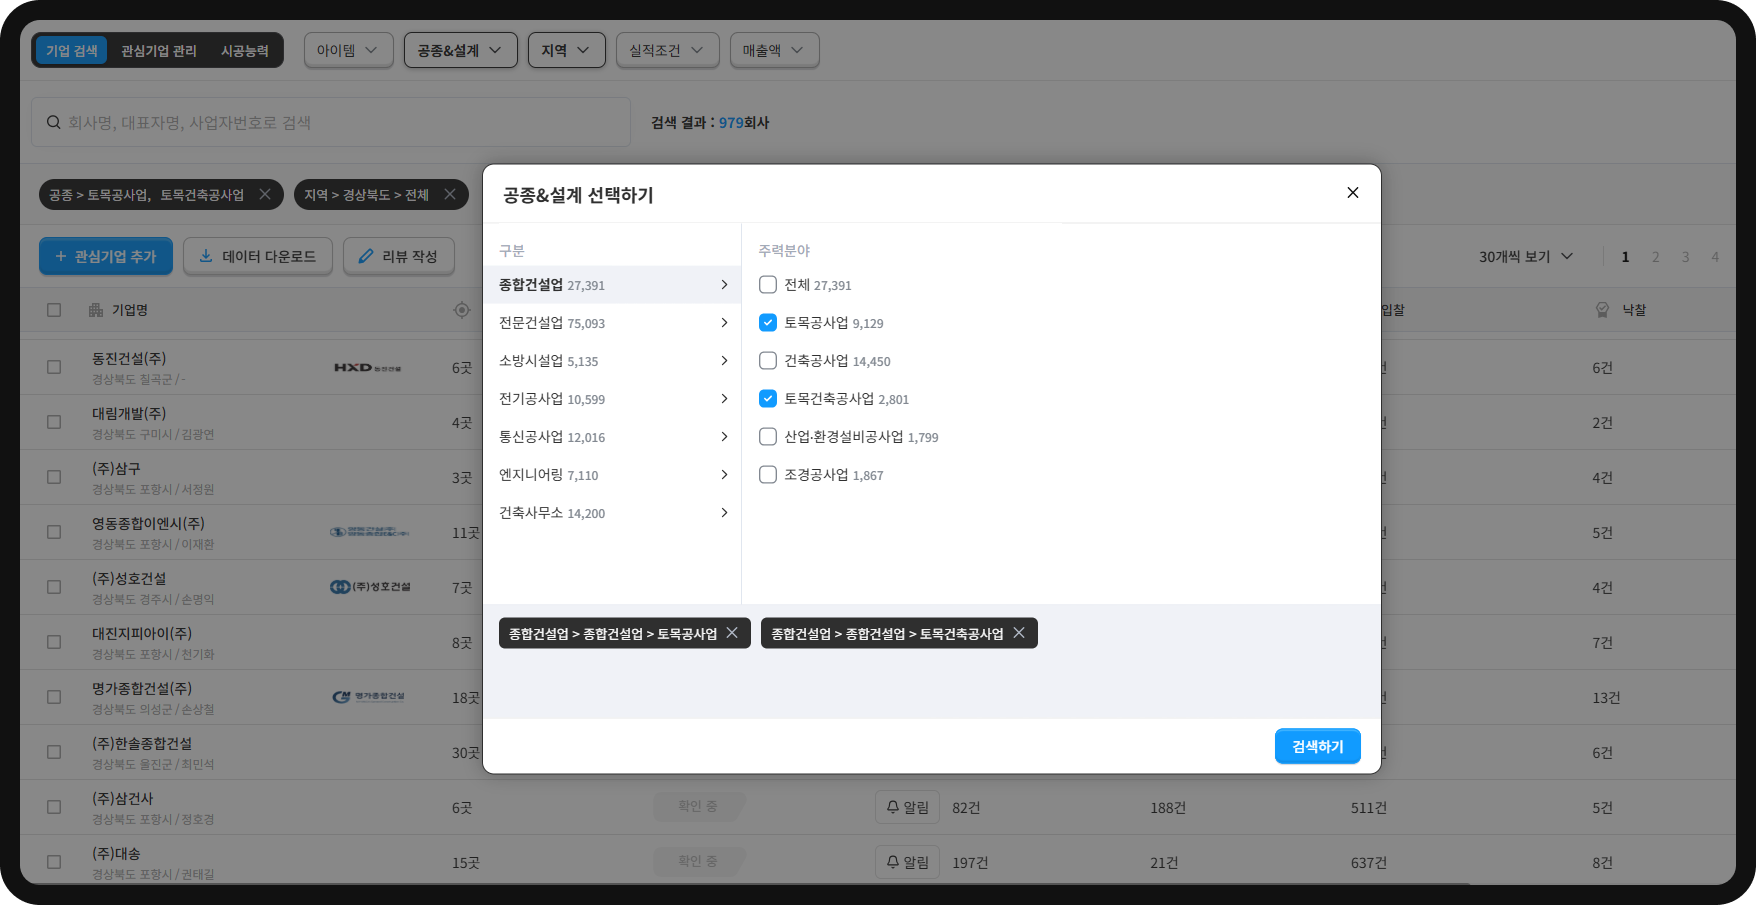Select the row checkbox for 동진건설(주)
Viewport: 1756px width, 905px height.
tap(54, 367)
